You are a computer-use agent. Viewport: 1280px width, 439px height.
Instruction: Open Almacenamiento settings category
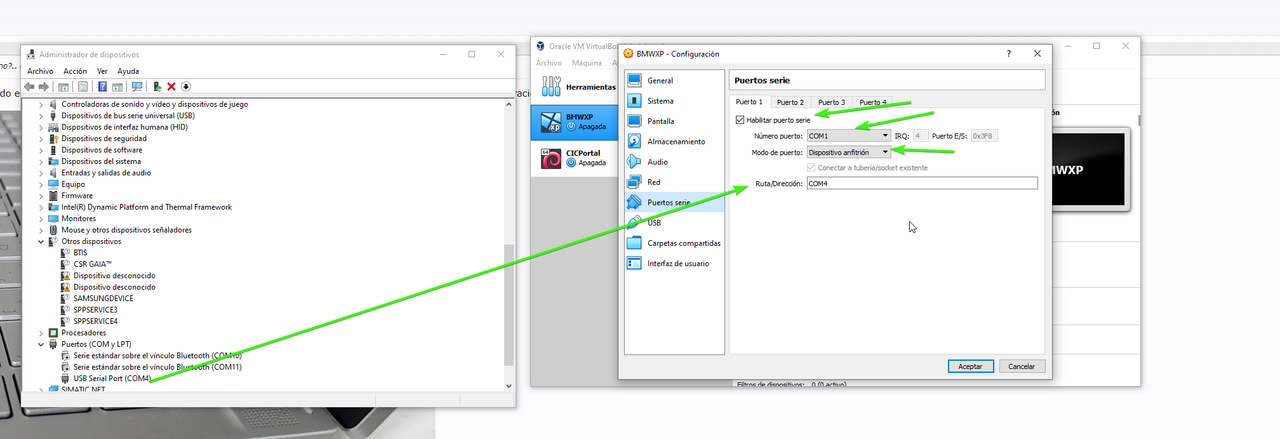[673, 141]
